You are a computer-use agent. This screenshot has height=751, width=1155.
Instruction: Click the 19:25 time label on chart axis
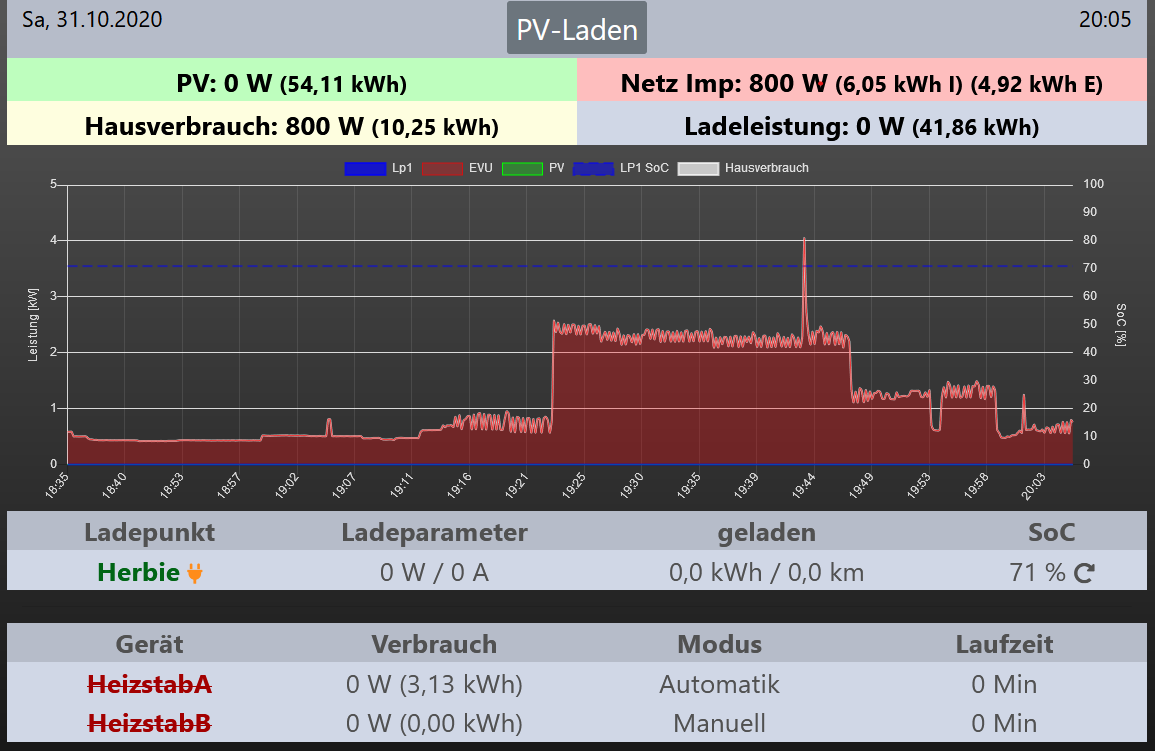574,485
